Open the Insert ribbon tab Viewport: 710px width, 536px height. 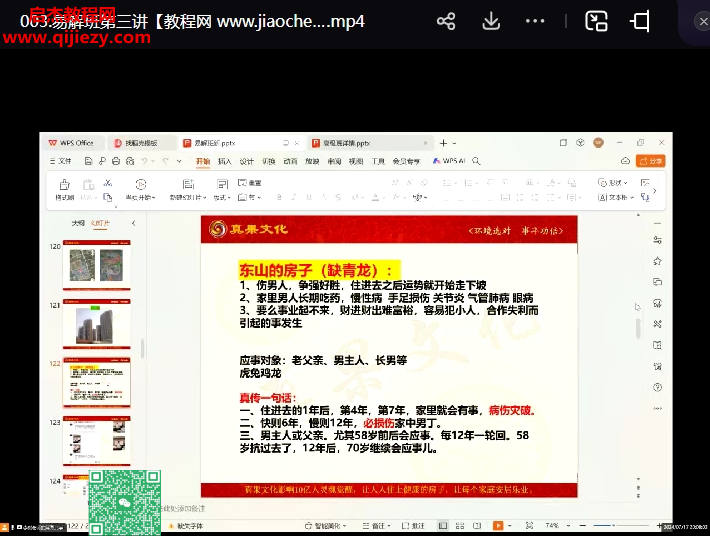[x=225, y=161]
